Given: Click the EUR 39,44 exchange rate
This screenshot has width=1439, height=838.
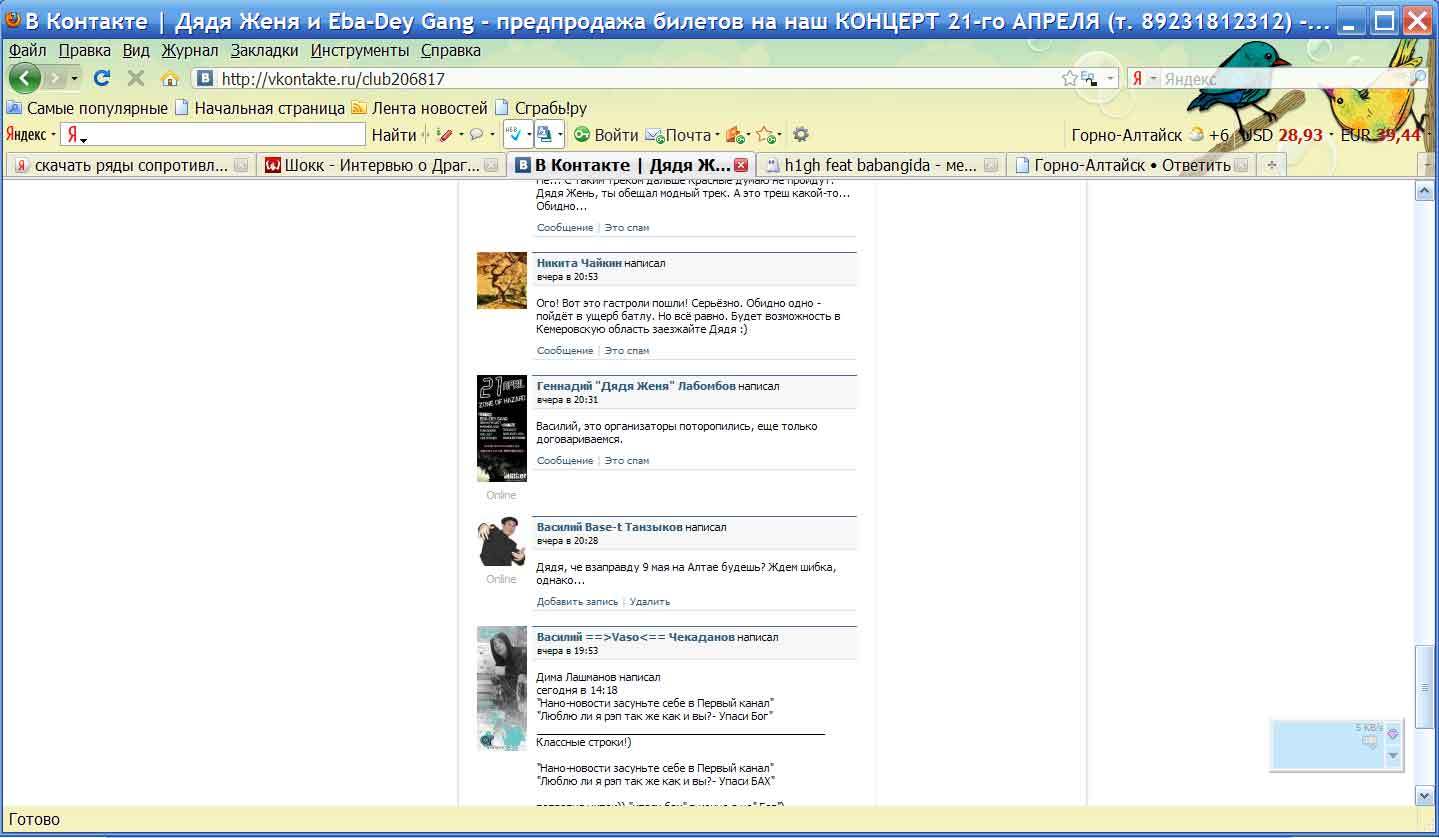Looking at the screenshot, I should pos(1382,135).
